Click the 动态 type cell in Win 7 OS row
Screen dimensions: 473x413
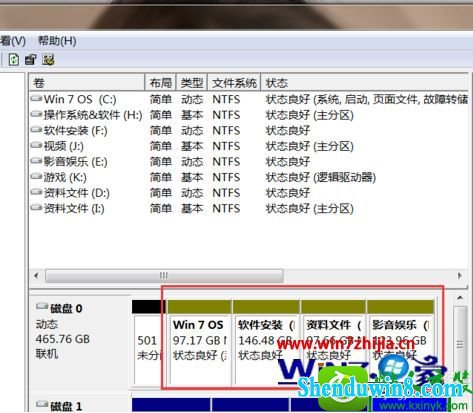pos(192,99)
